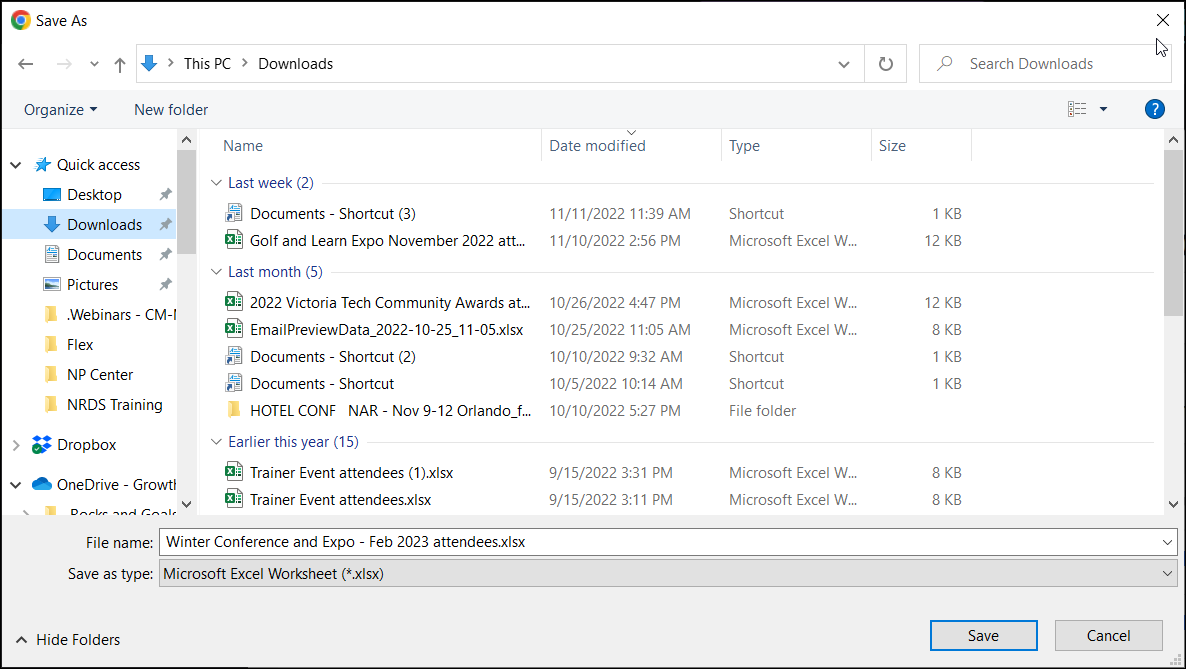This screenshot has height=669, width=1186.
Task: Click New folder in the toolbar
Action: click(171, 110)
